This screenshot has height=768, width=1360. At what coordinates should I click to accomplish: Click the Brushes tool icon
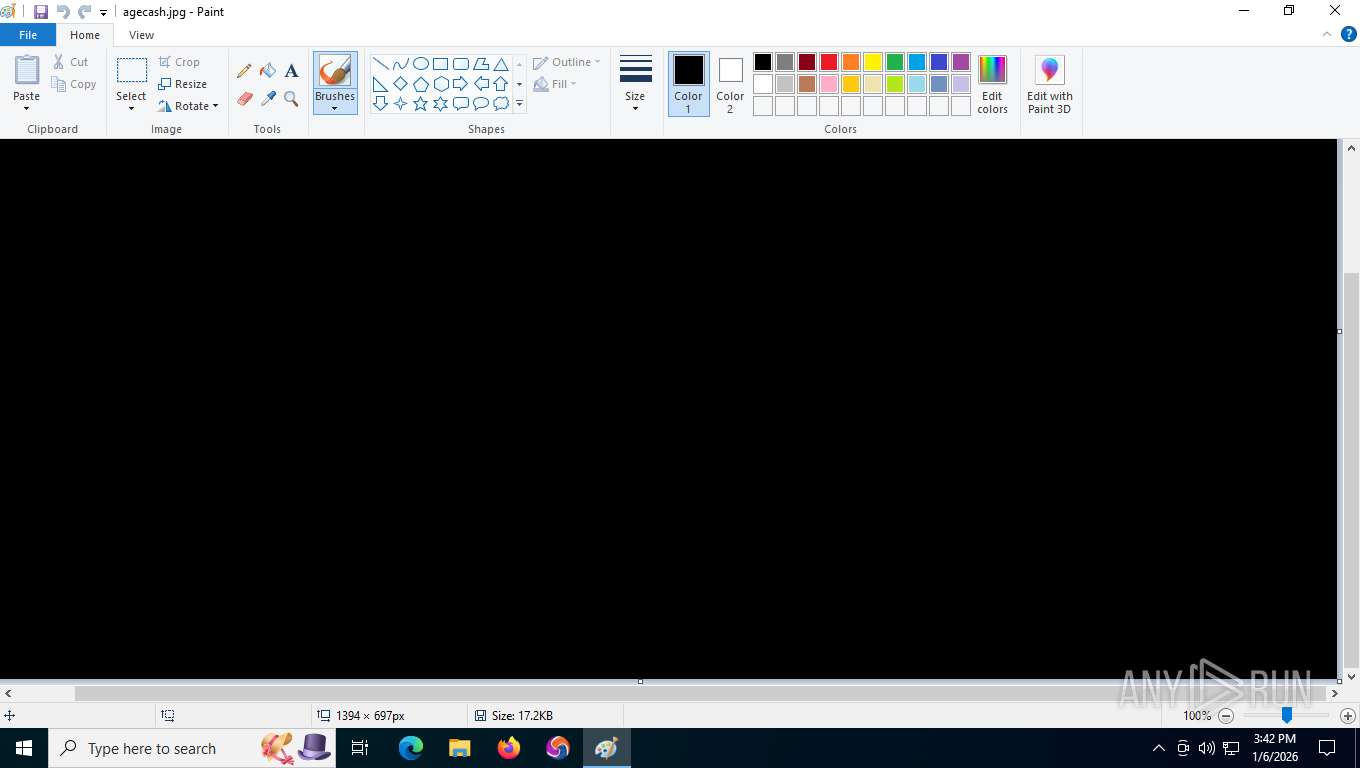(x=335, y=71)
